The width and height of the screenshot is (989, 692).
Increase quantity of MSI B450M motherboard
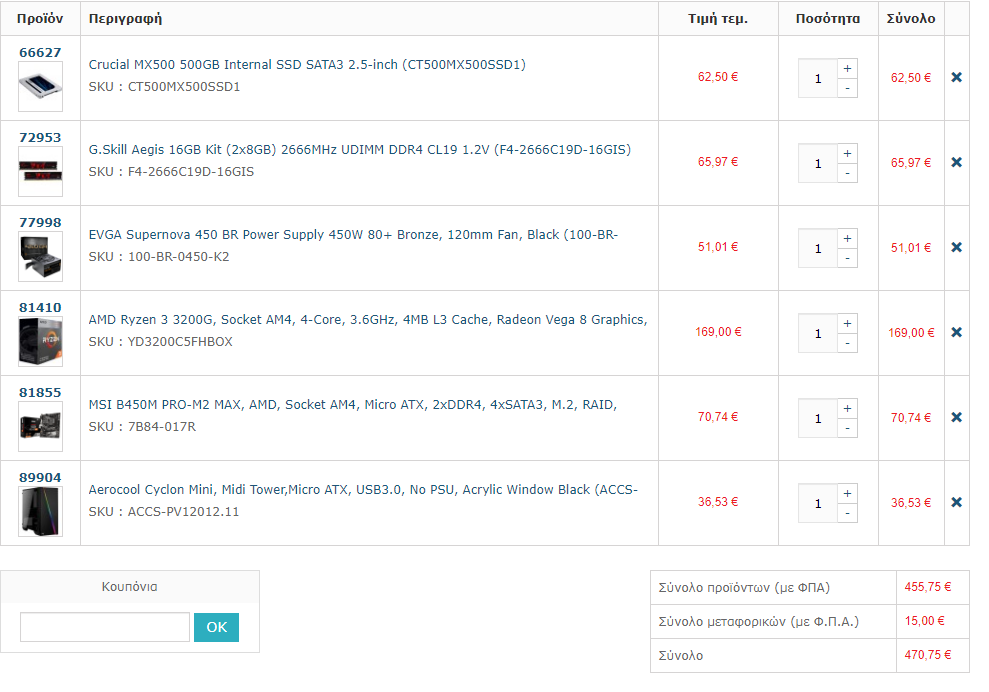pyautogui.click(x=847, y=408)
